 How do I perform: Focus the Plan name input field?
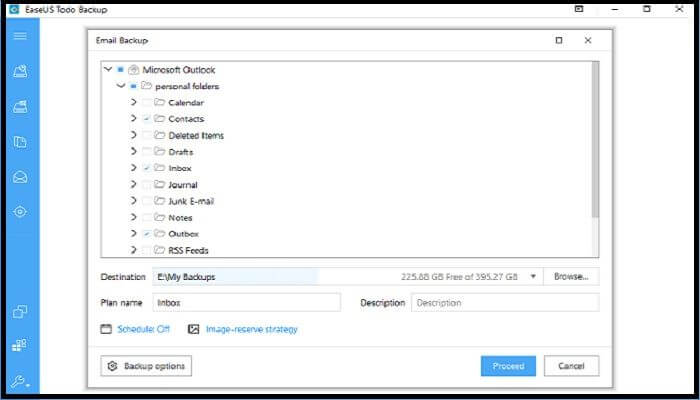point(246,303)
